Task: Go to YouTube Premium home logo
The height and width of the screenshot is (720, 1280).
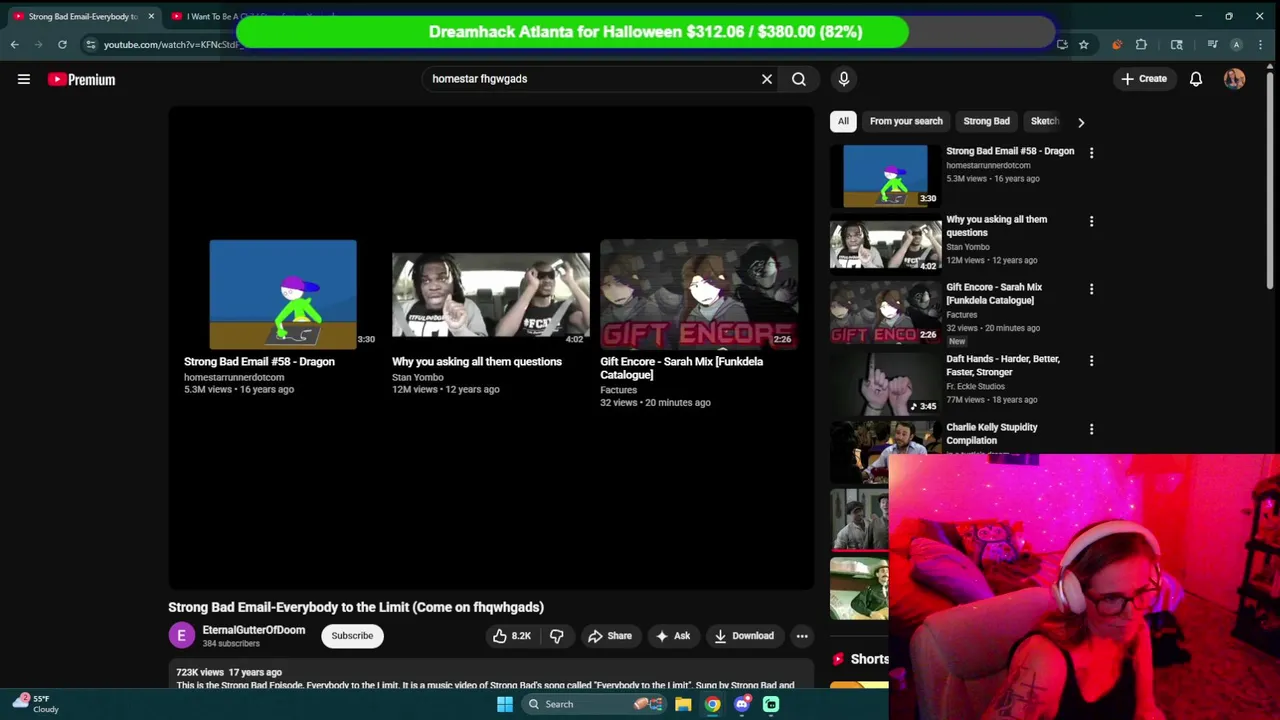Action: pos(81,79)
